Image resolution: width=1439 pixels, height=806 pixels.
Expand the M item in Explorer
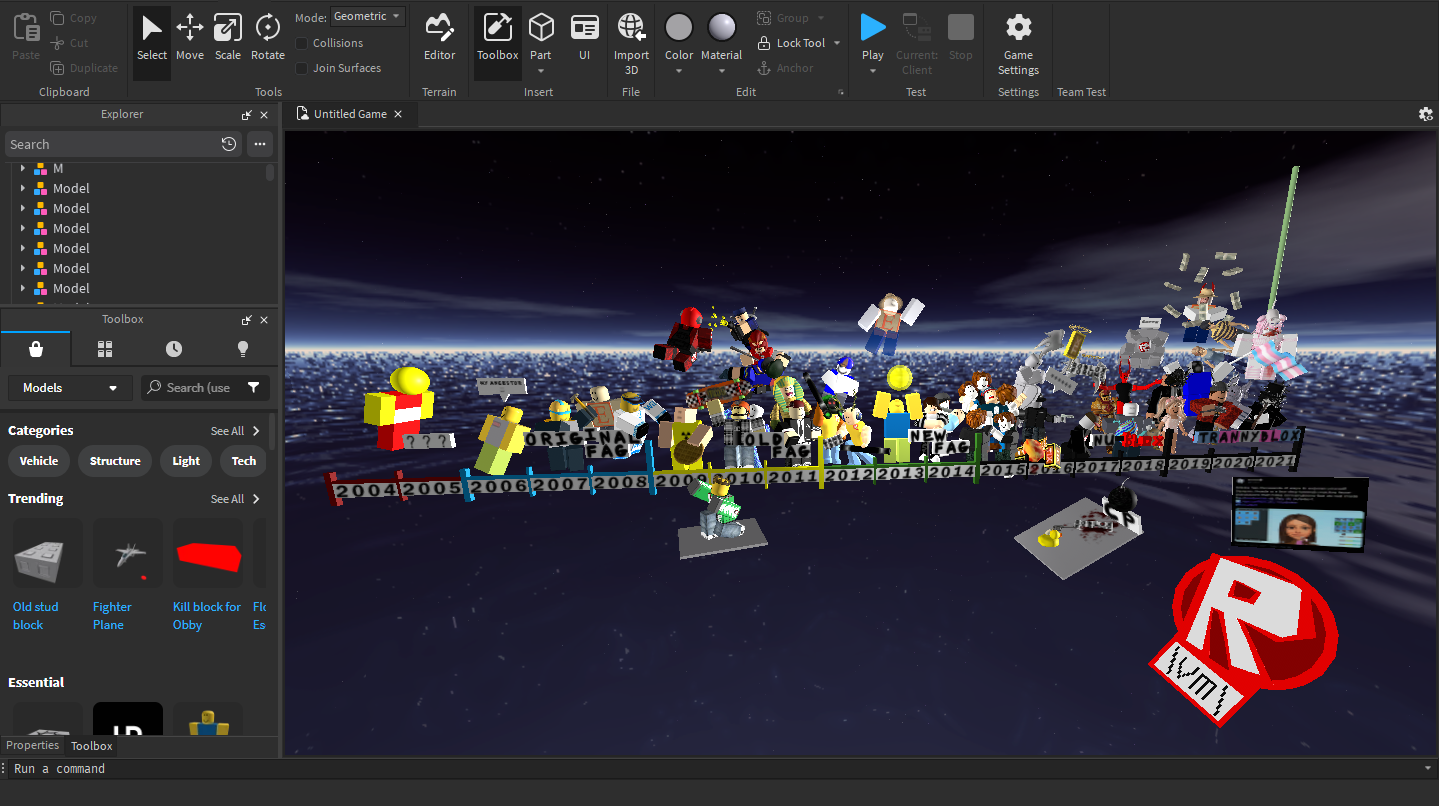tap(22, 168)
